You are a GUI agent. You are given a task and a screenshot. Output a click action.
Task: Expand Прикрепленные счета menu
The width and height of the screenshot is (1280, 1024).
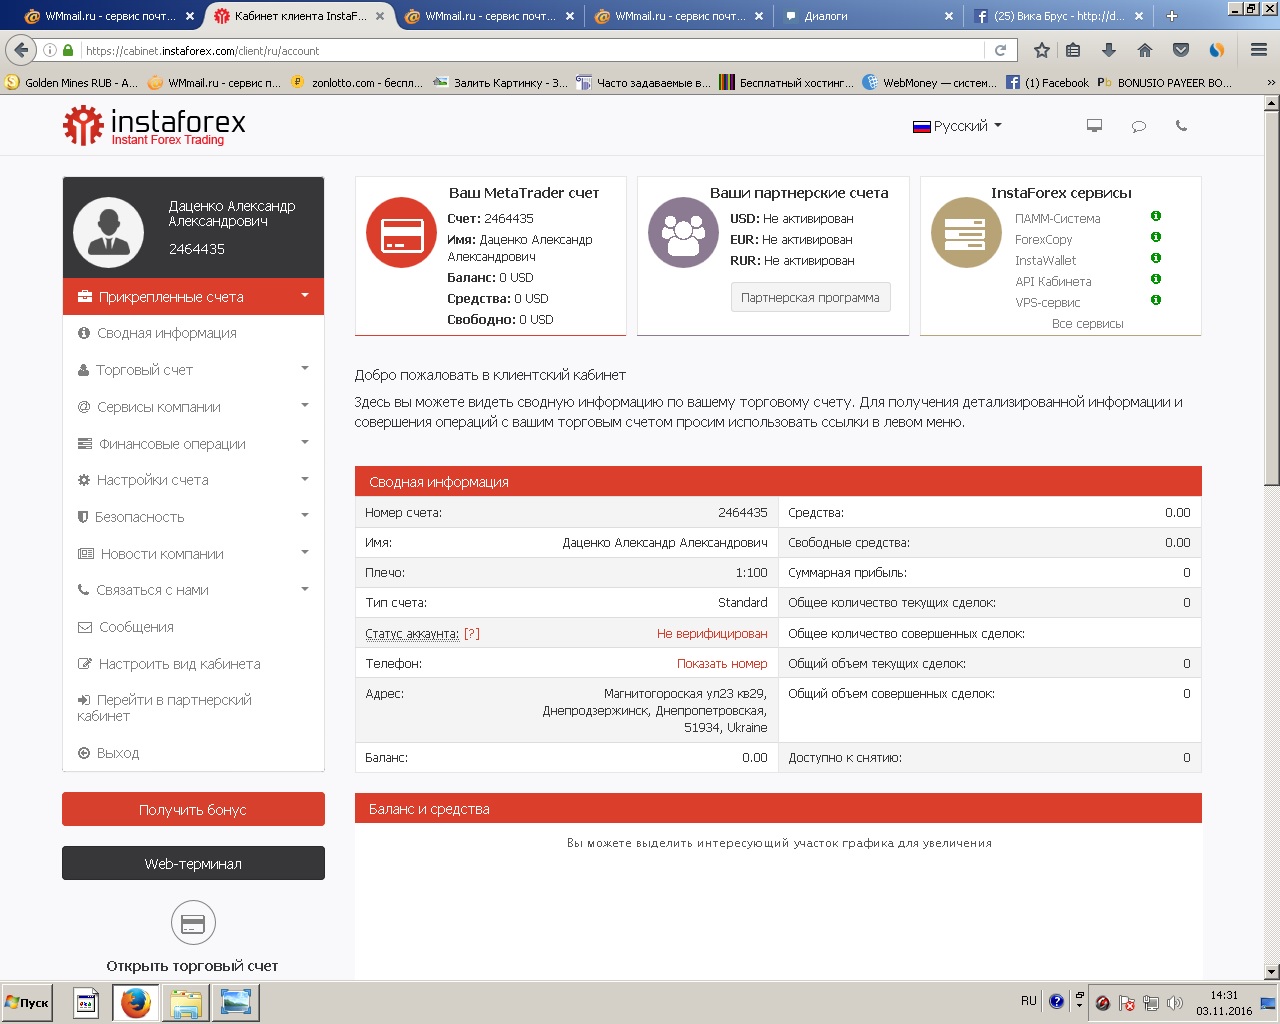pos(193,297)
